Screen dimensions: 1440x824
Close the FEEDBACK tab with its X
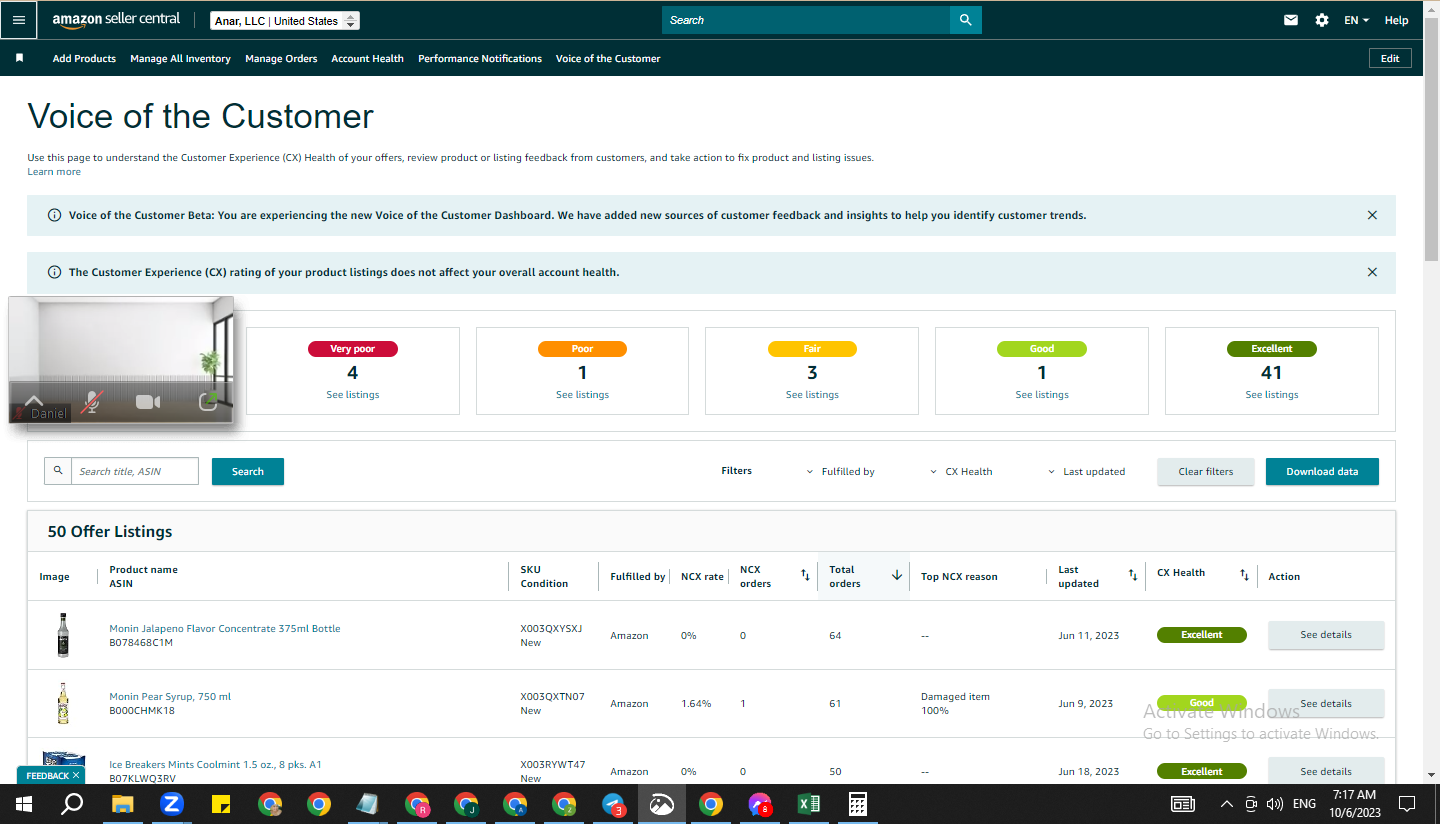[76, 775]
